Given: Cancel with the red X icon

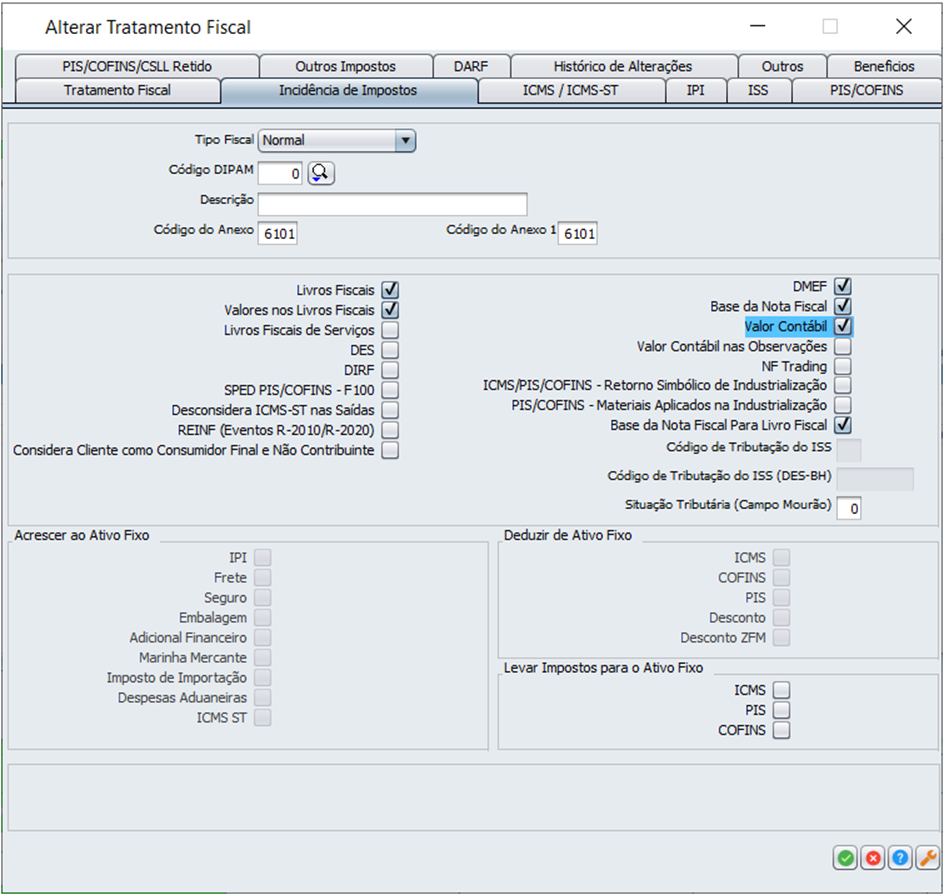Looking at the screenshot, I should tap(873, 858).
